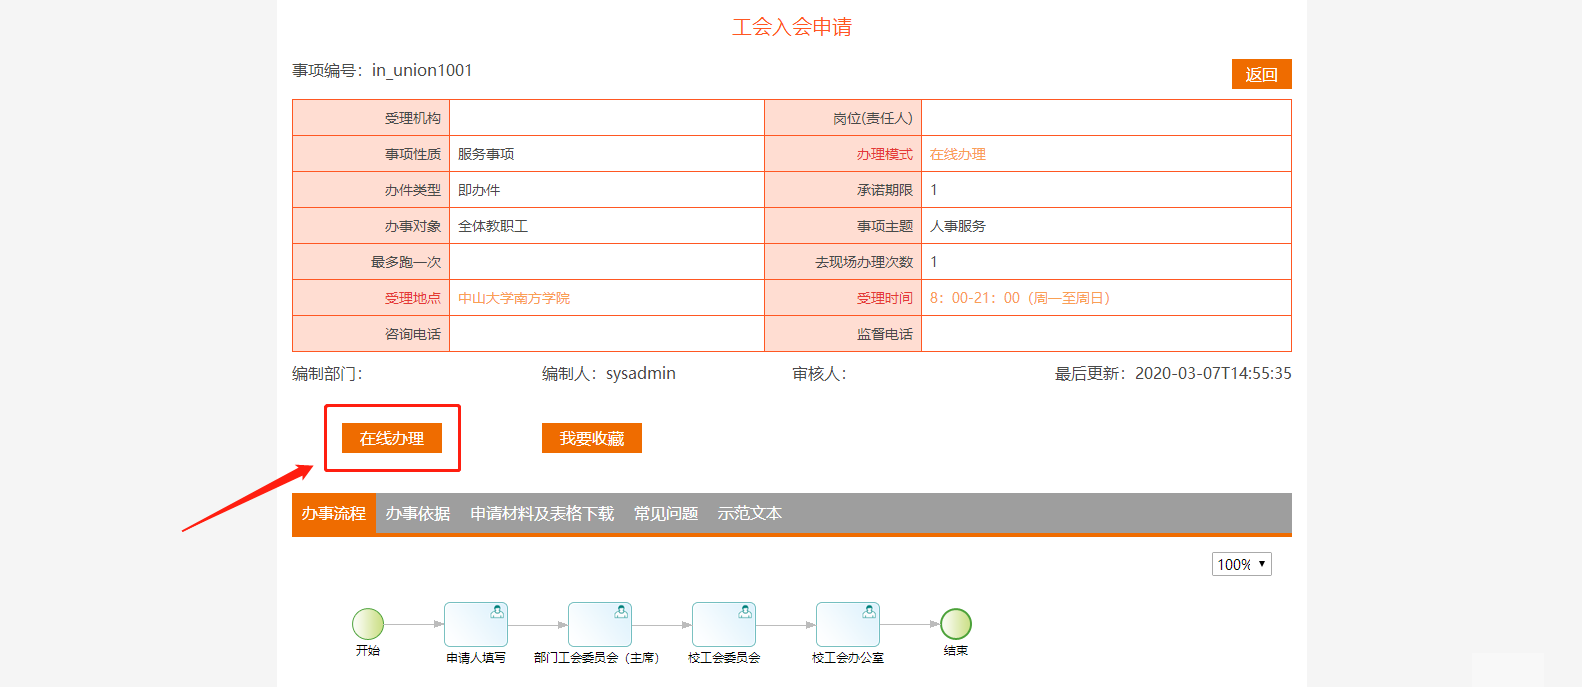This screenshot has width=1582, height=687.
Task: Click the 我要收藏 button
Action: [592, 438]
